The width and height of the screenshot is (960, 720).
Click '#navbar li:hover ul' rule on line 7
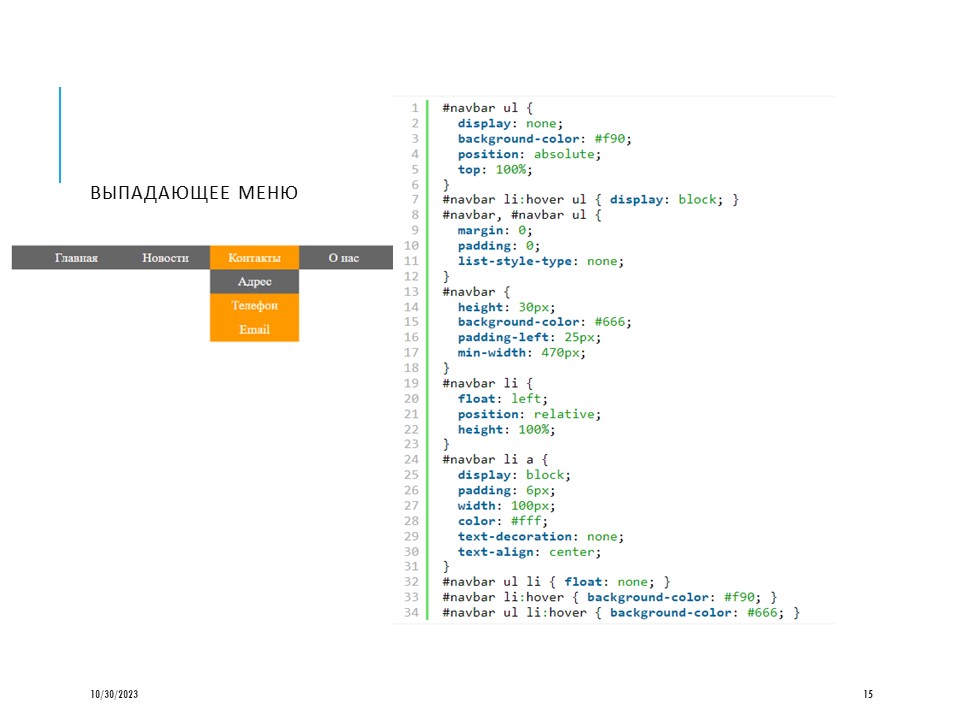pos(591,200)
